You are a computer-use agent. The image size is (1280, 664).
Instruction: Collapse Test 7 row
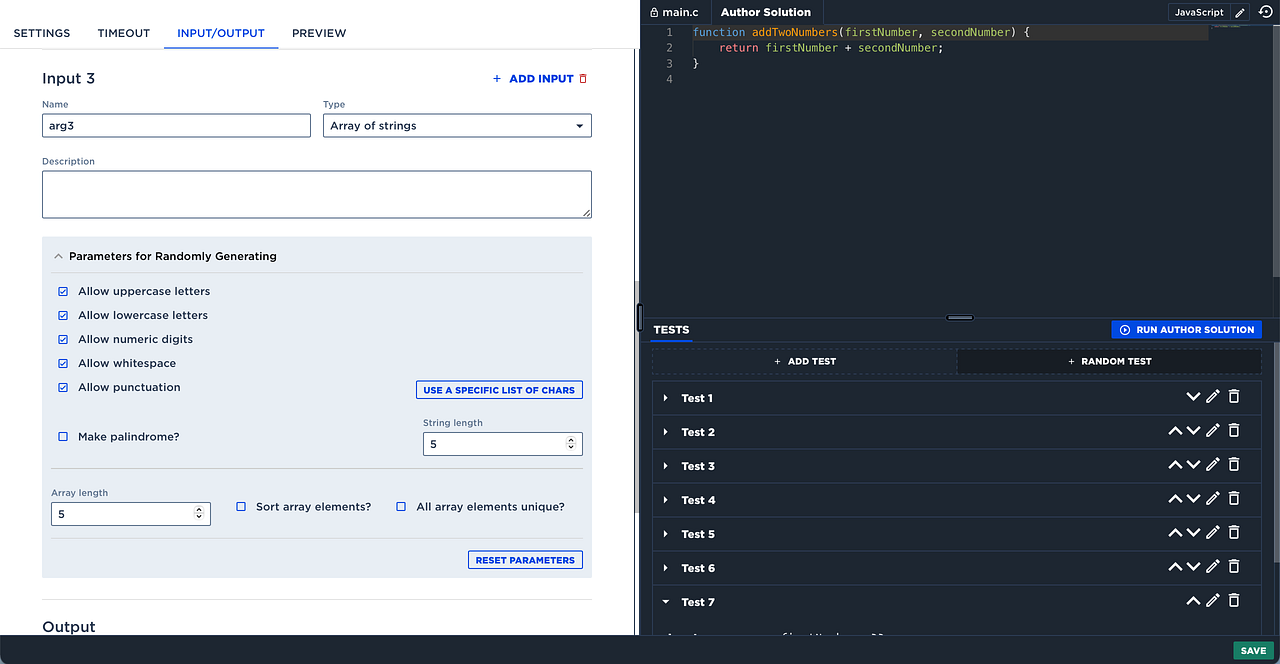tap(665, 602)
